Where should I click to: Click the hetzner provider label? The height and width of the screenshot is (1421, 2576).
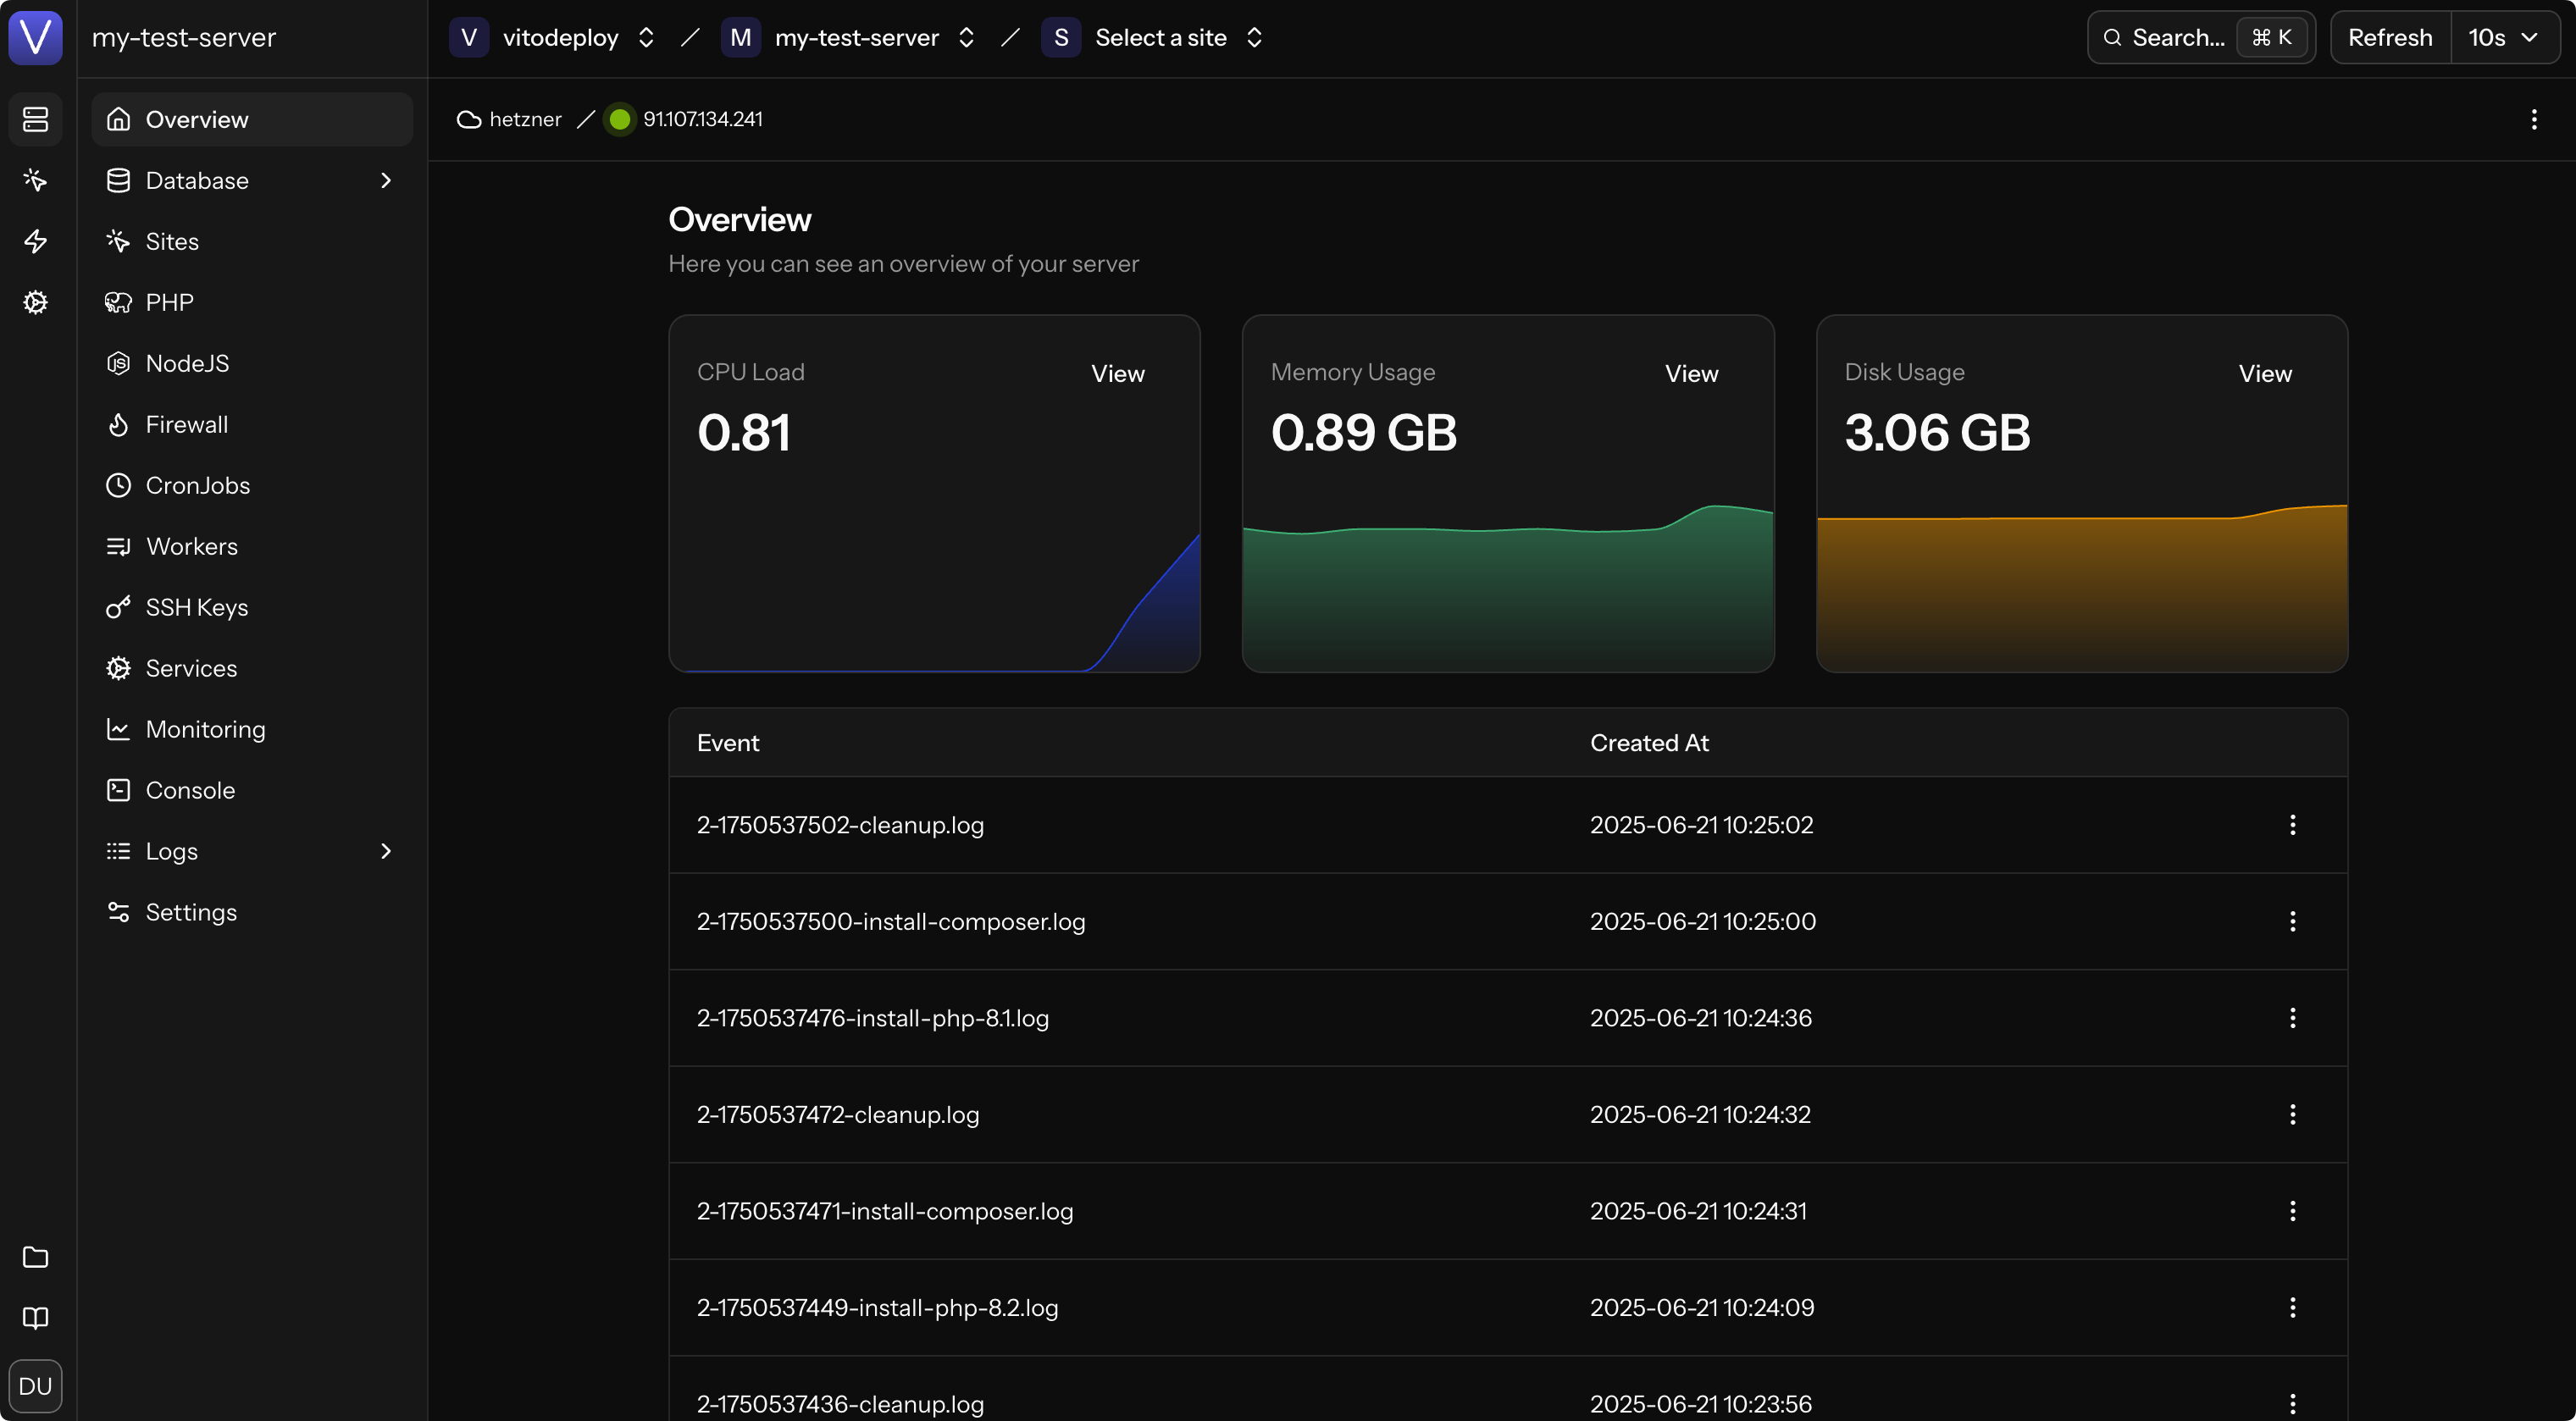[510, 119]
